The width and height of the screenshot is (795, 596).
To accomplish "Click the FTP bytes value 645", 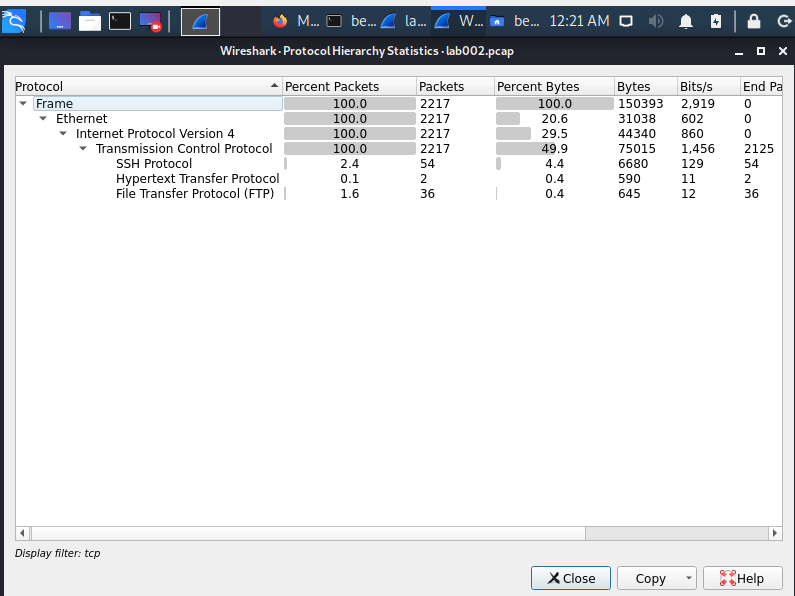I will (629, 194).
